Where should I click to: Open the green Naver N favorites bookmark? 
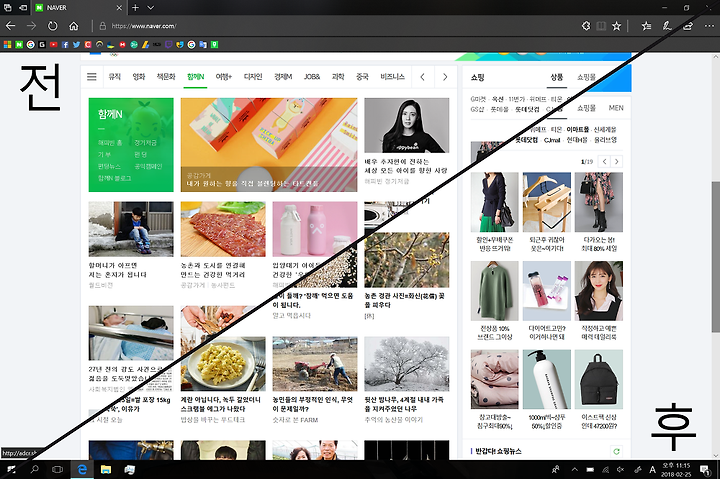point(19,45)
